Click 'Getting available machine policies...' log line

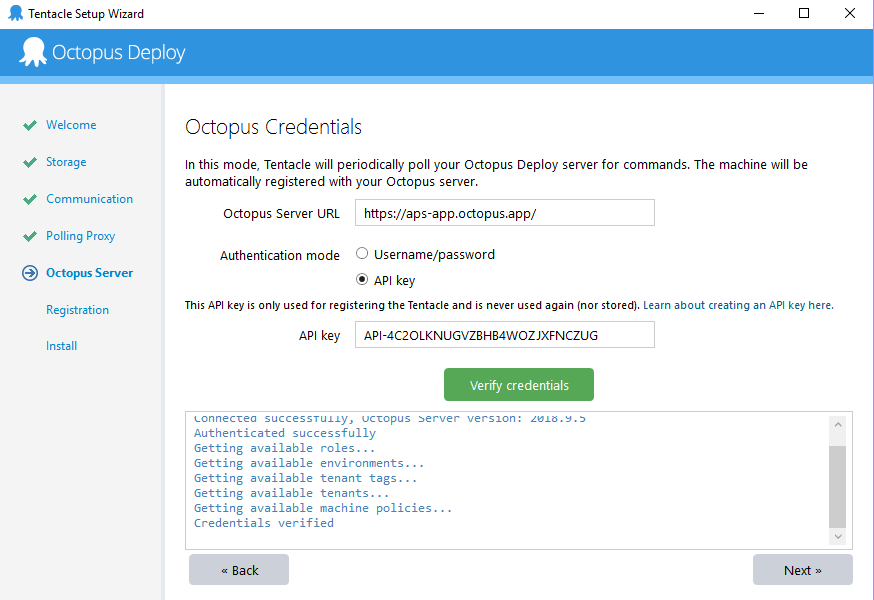[x=323, y=508]
